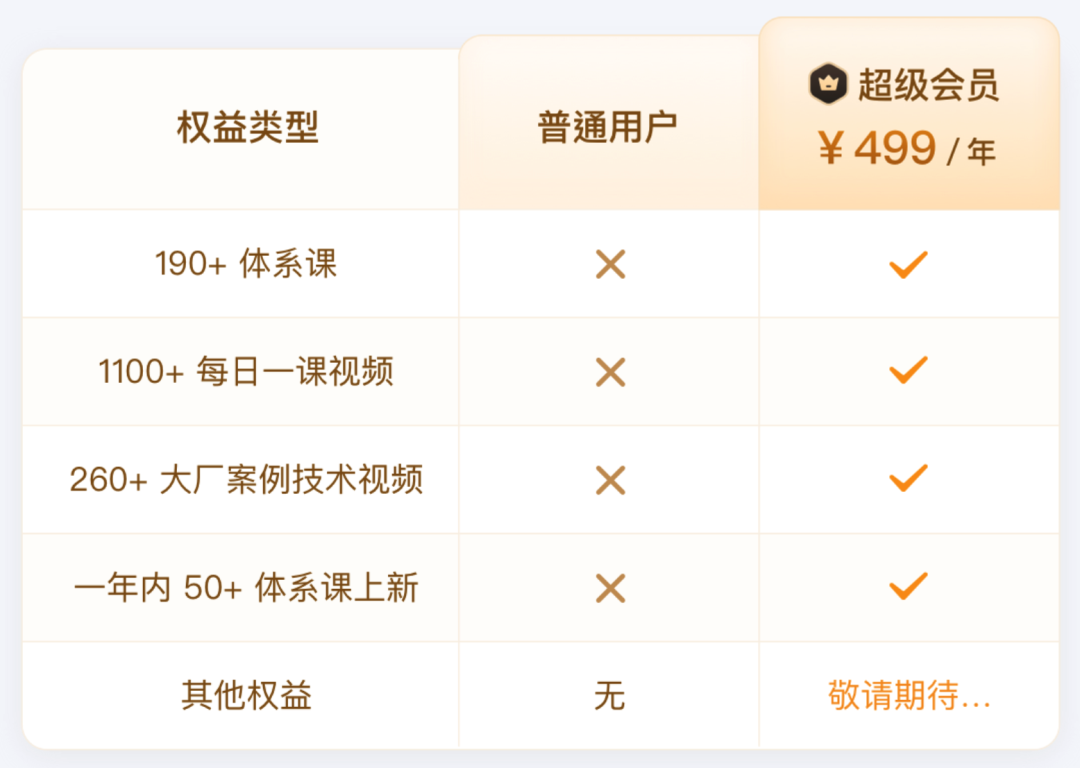Click the checkmark for 190+ 体系课
The height and width of the screenshot is (768, 1080).
point(908,264)
